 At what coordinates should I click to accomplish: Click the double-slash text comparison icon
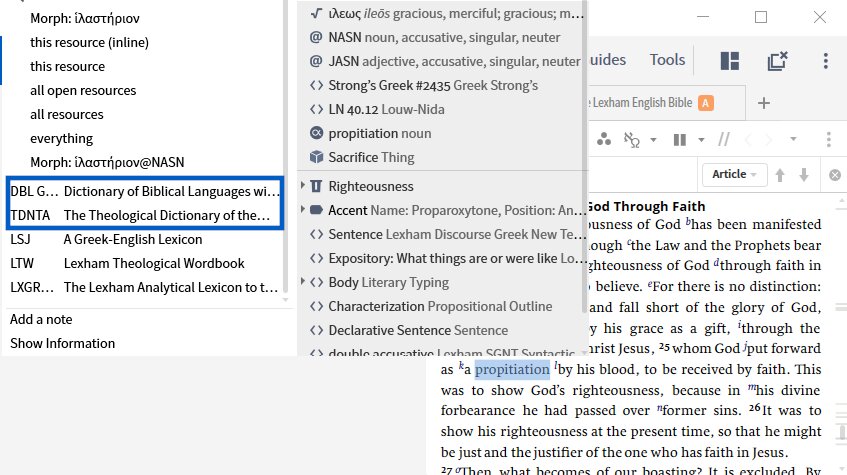click(724, 140)
